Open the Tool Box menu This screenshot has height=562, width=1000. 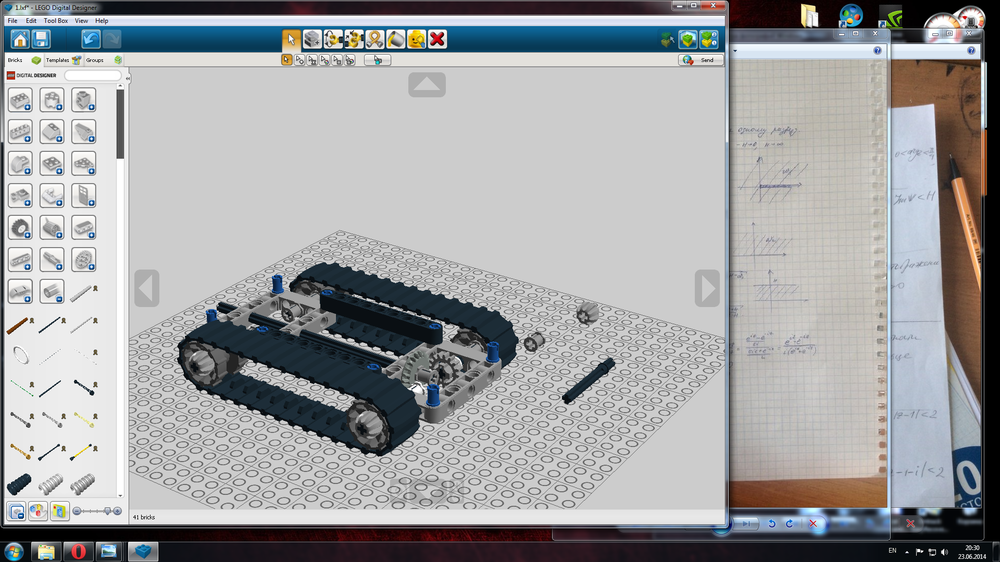(55, 20)
